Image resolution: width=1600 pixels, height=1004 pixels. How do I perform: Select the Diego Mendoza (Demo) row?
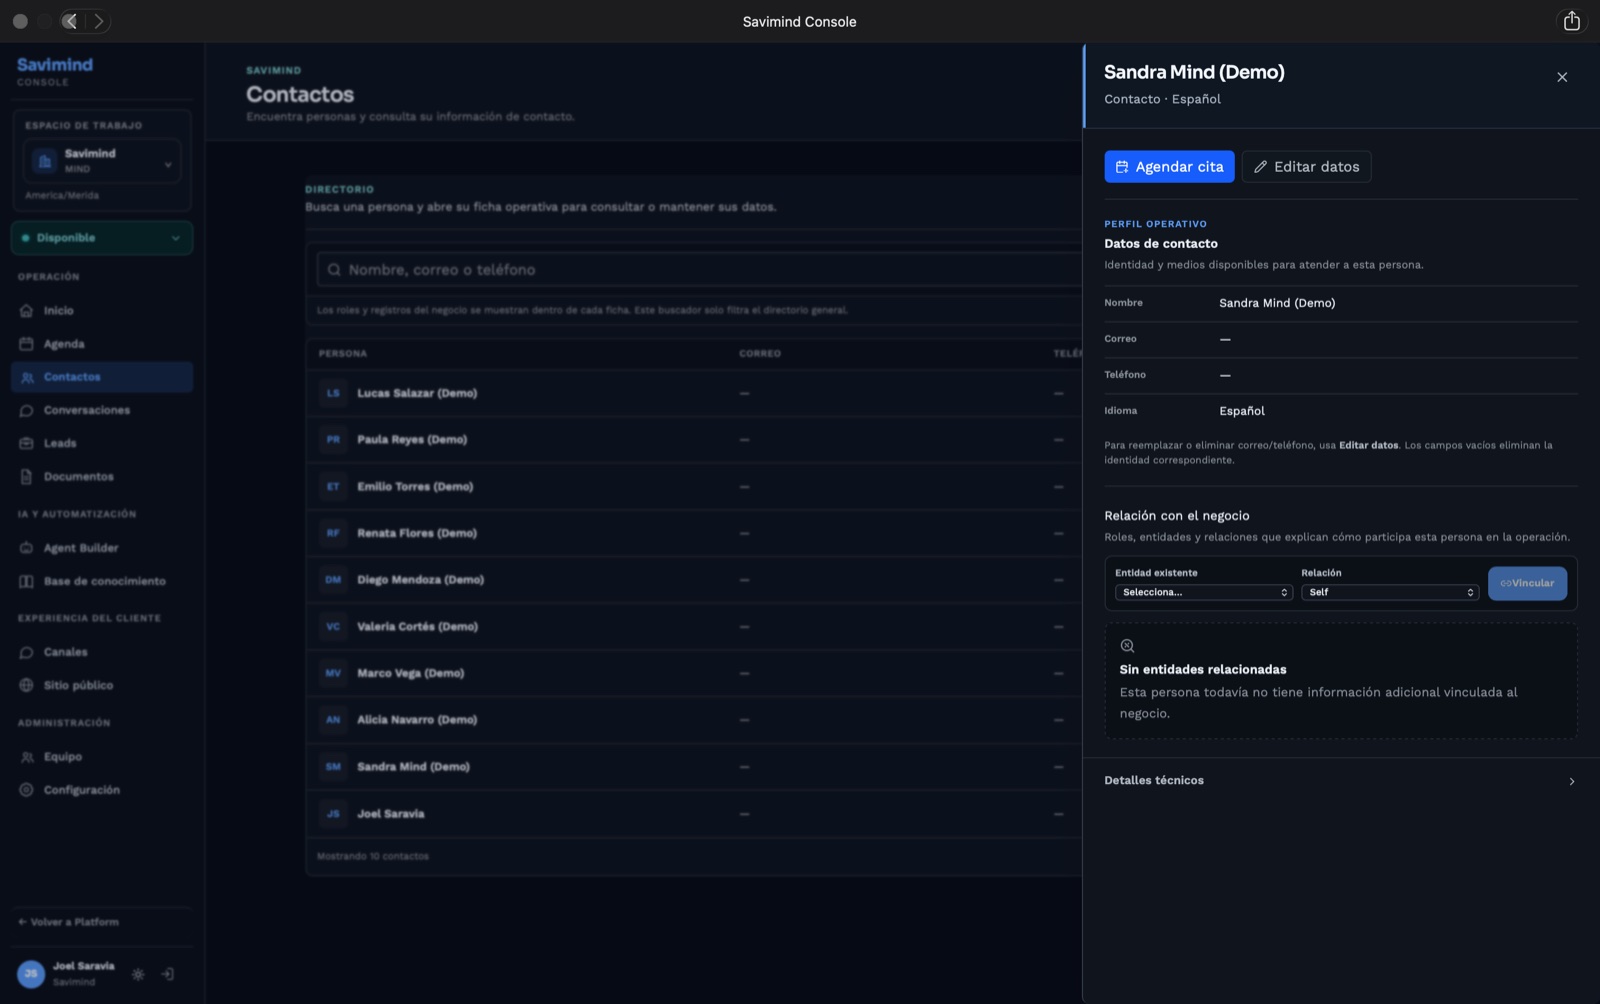pos(694,580)
